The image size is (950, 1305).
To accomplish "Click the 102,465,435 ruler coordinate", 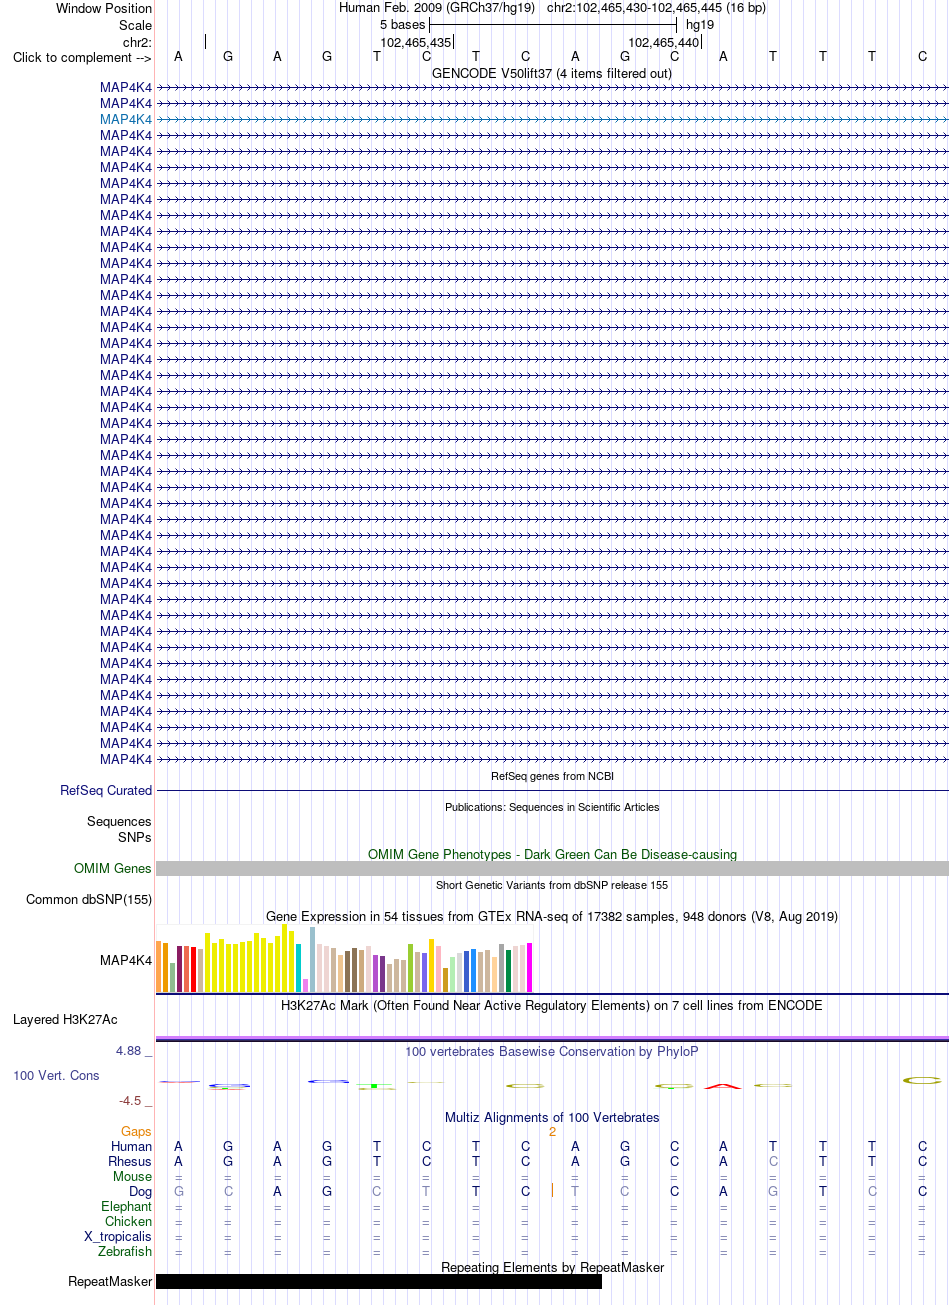I will point(416,42).
